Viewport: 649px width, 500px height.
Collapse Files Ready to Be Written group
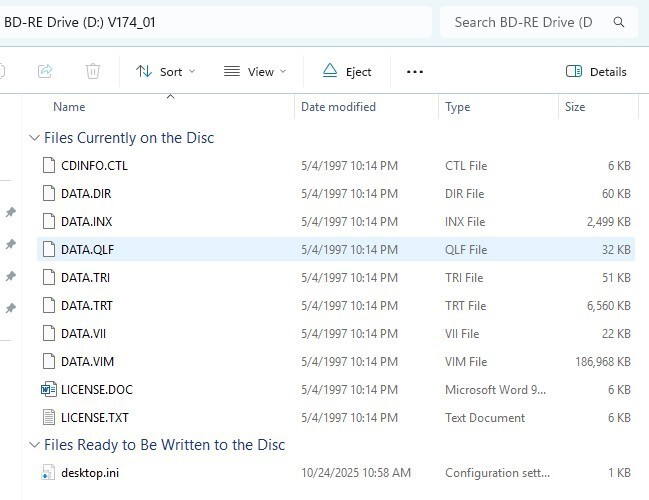(x=35, y=445)
